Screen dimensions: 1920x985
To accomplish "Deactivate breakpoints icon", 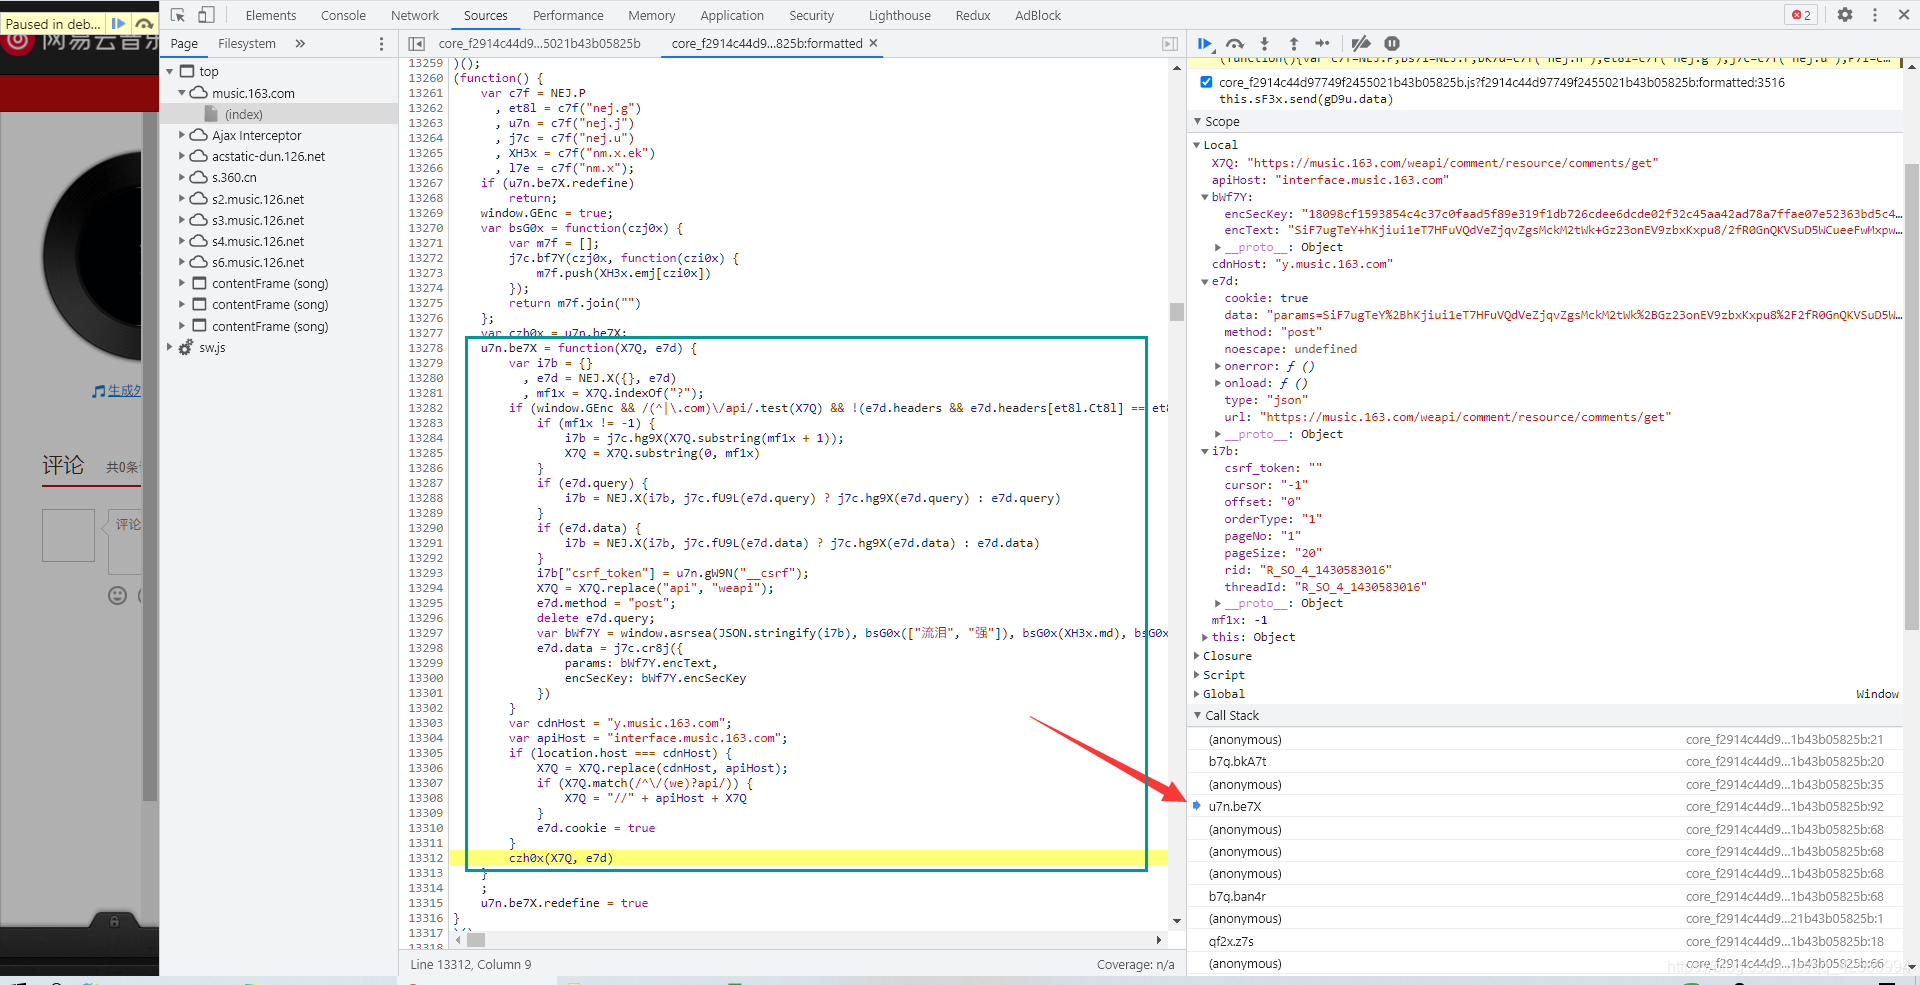I will pos(1361,43).
